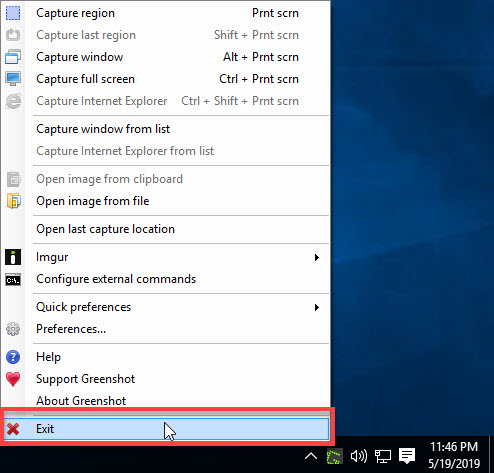Open the Greenshot tray icon

pyautogui.click(x=334, y=456)
